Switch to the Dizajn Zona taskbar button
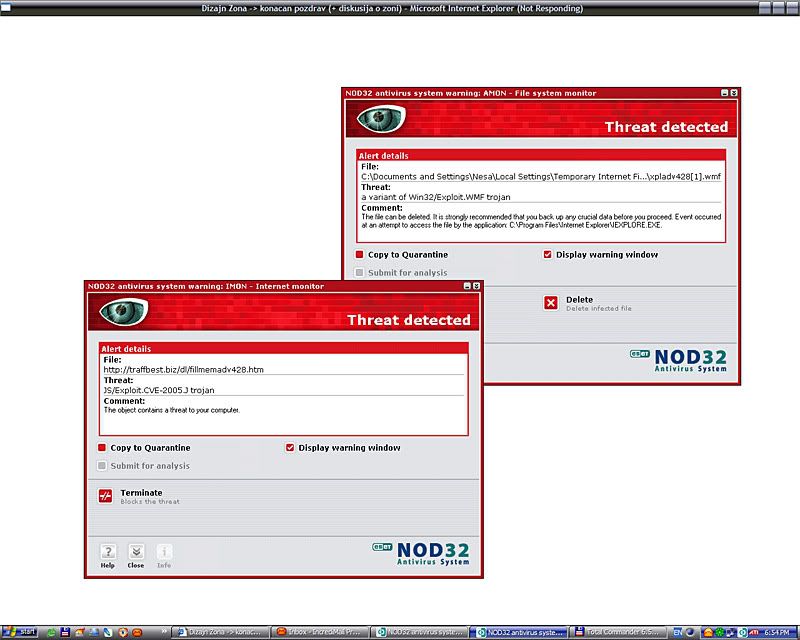Screen dimensions: 800x640 click(220, 632)
